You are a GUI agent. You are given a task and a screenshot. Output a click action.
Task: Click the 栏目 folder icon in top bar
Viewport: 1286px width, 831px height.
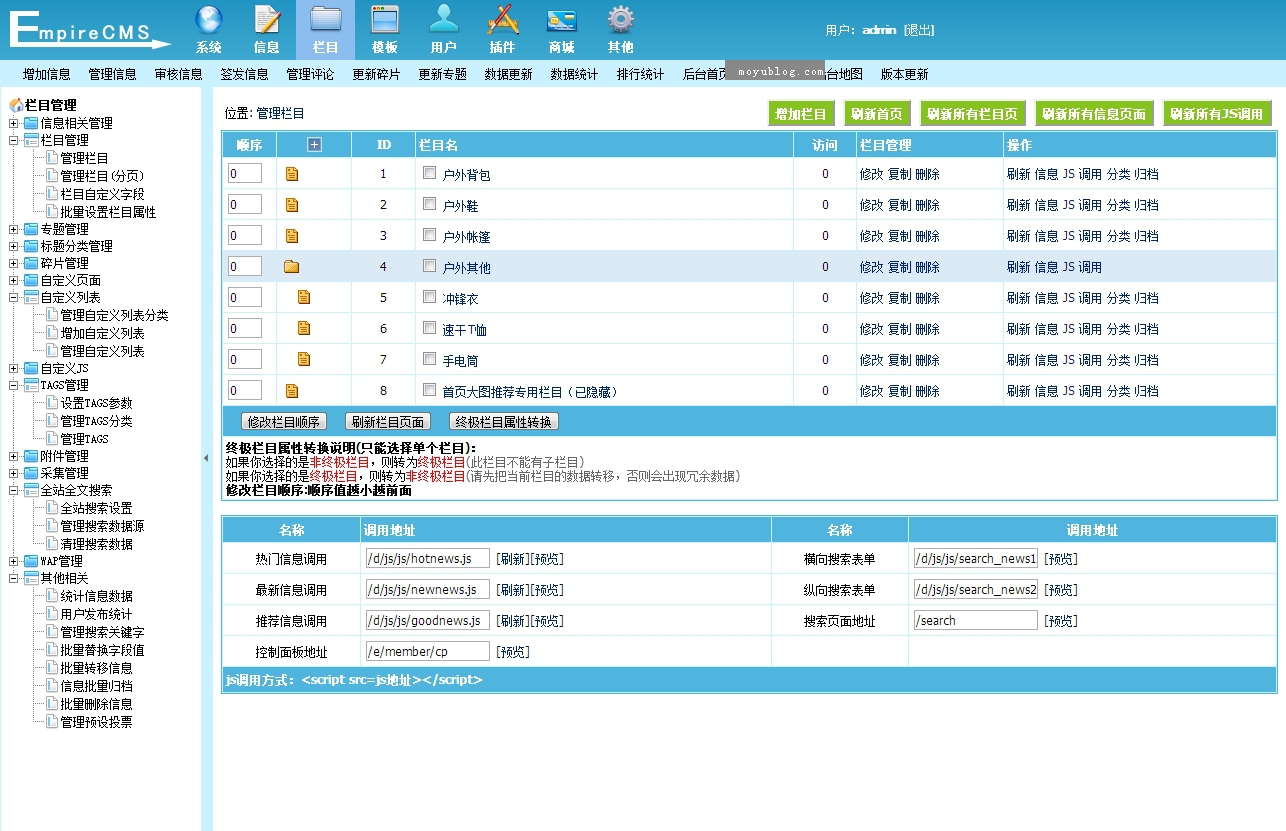326,20
